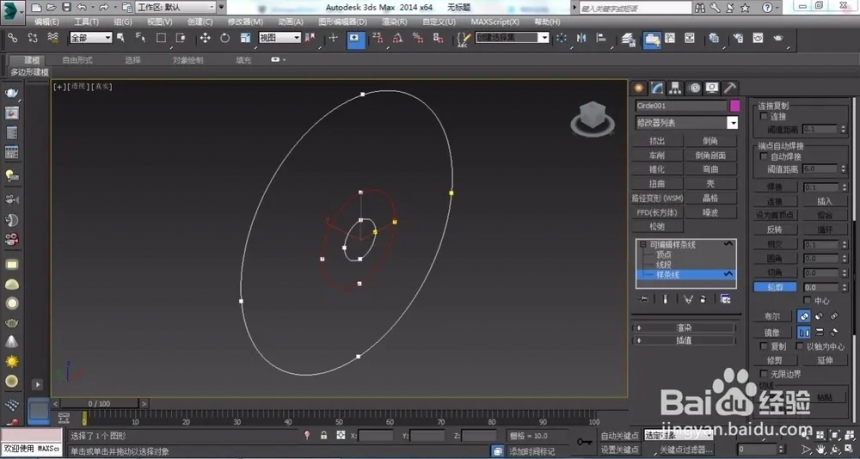
Task: Click the Circle001 magenta color swatch
Action: coord(734,105)
